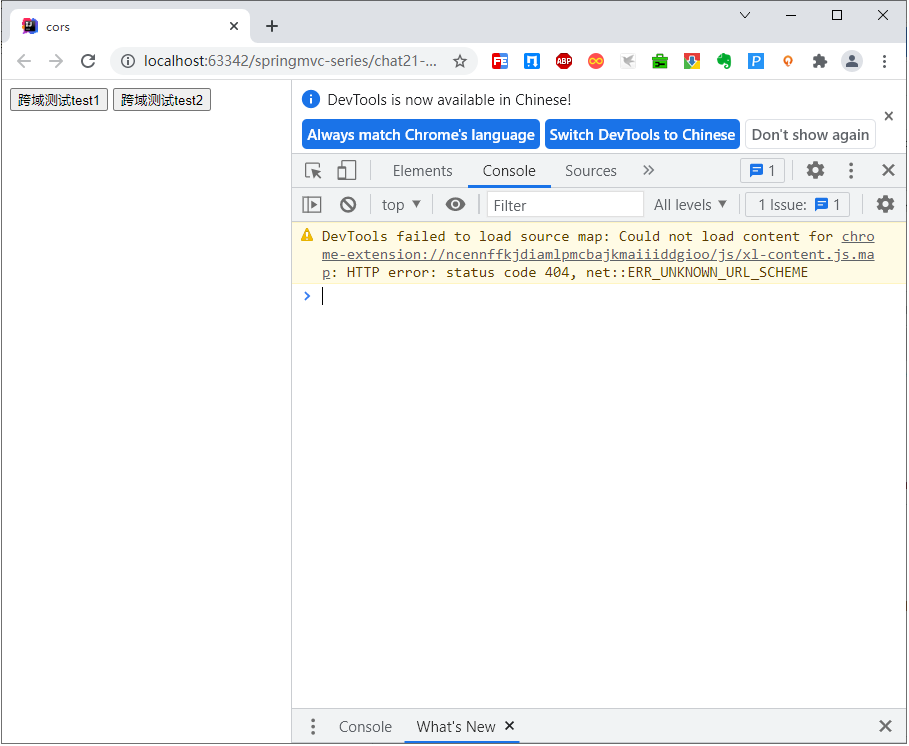Expand more DevTools tabs chevron
The image size is (909, 746).
[x=648, y=171]
